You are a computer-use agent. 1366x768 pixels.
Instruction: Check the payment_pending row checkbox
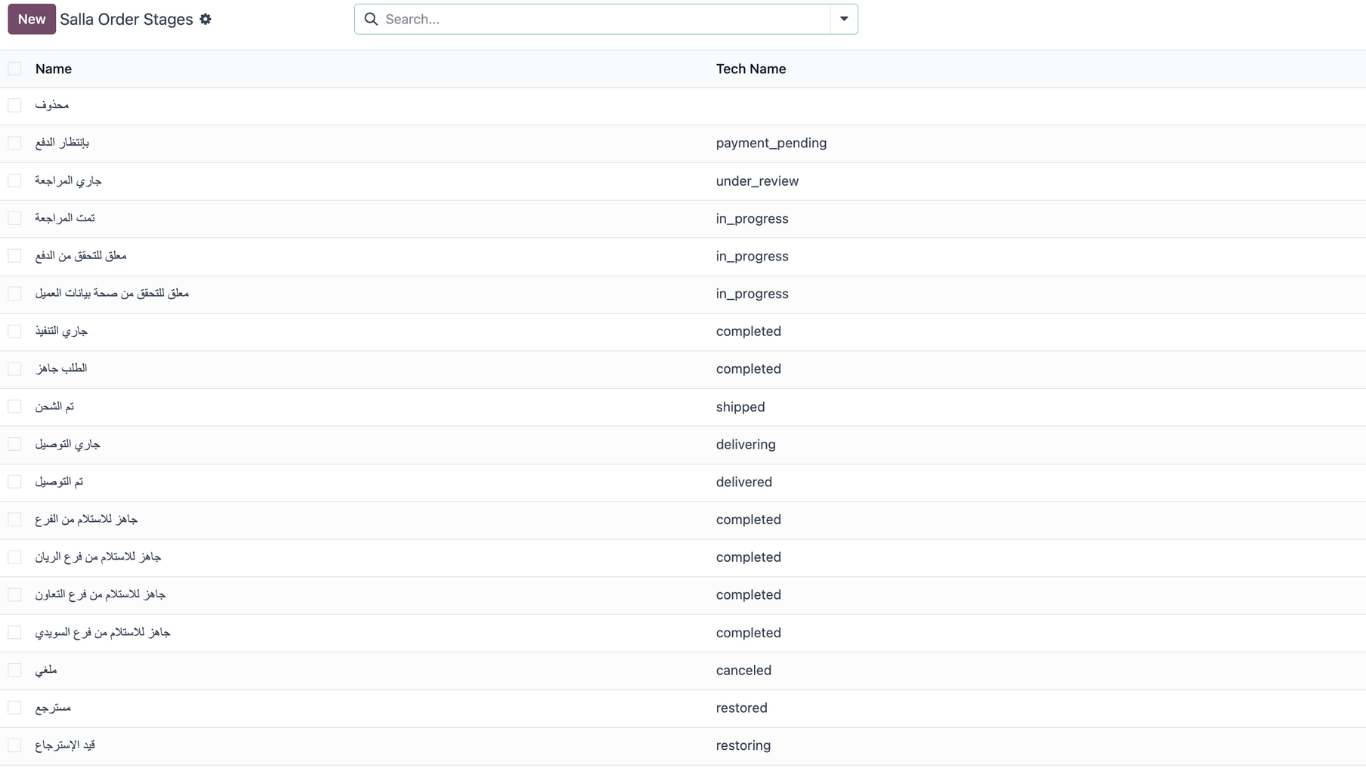(14, 143)
